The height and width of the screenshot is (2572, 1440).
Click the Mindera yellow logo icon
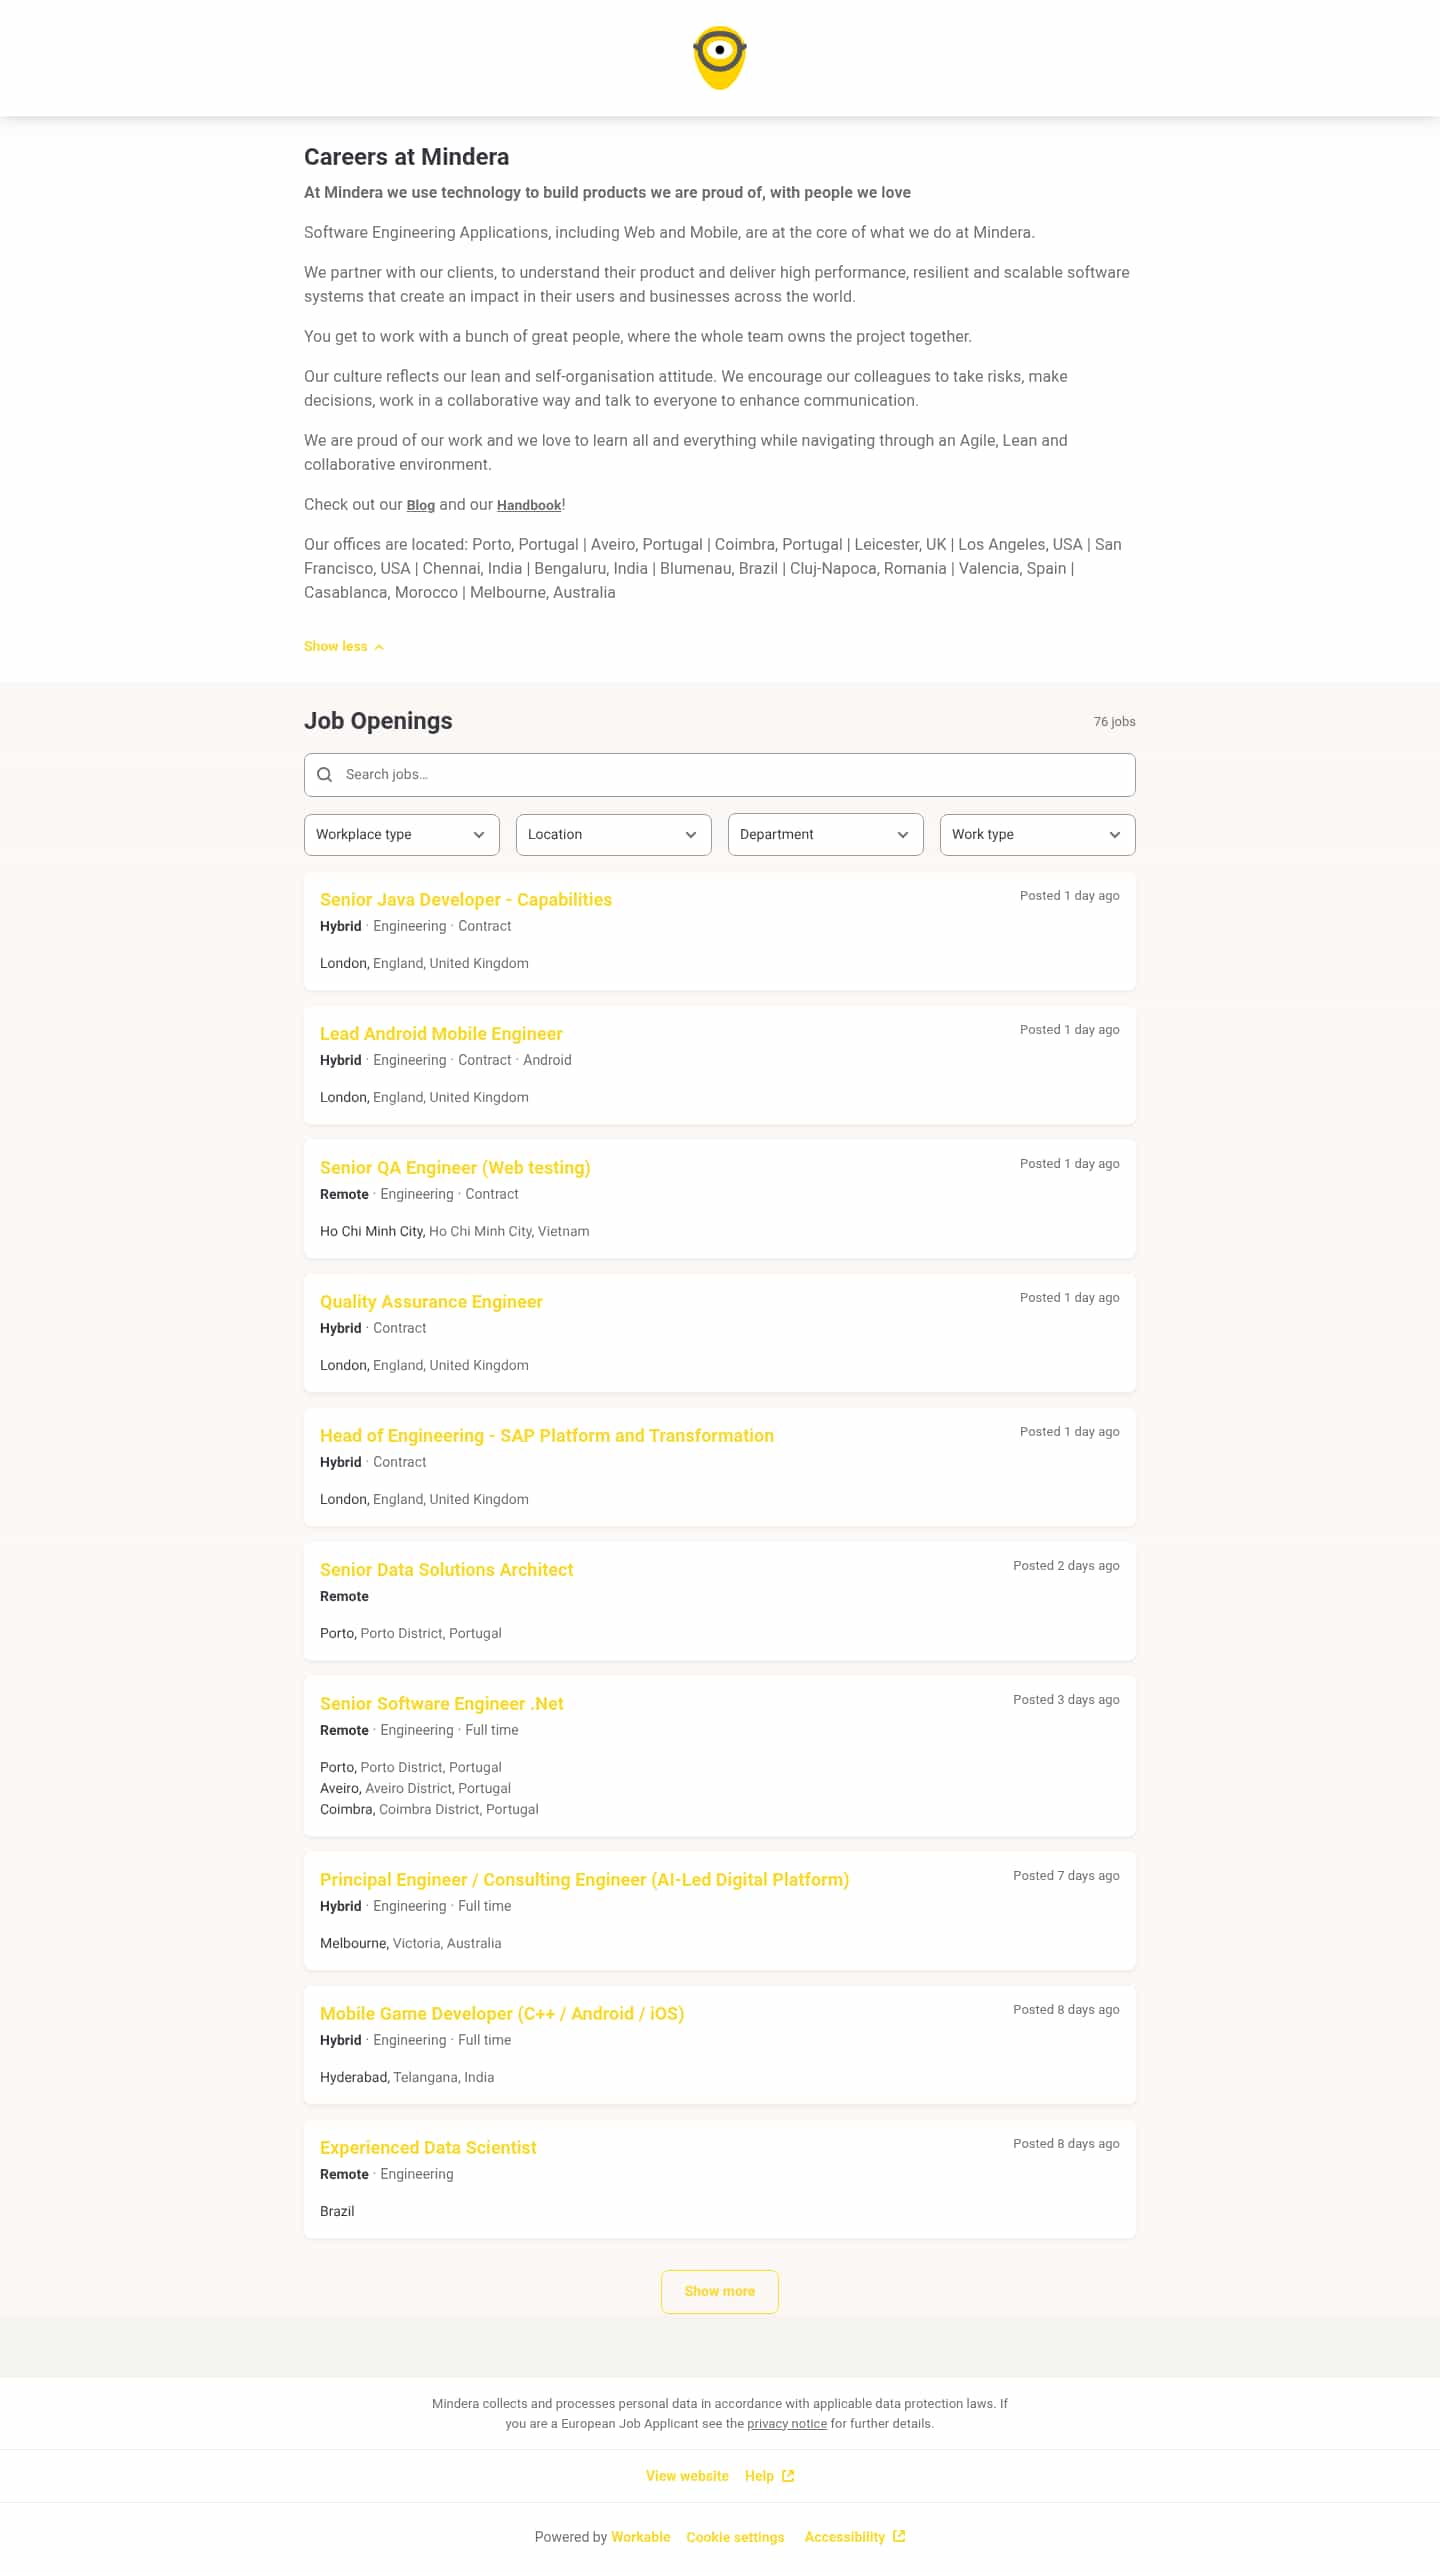click(x=720, y=58)
